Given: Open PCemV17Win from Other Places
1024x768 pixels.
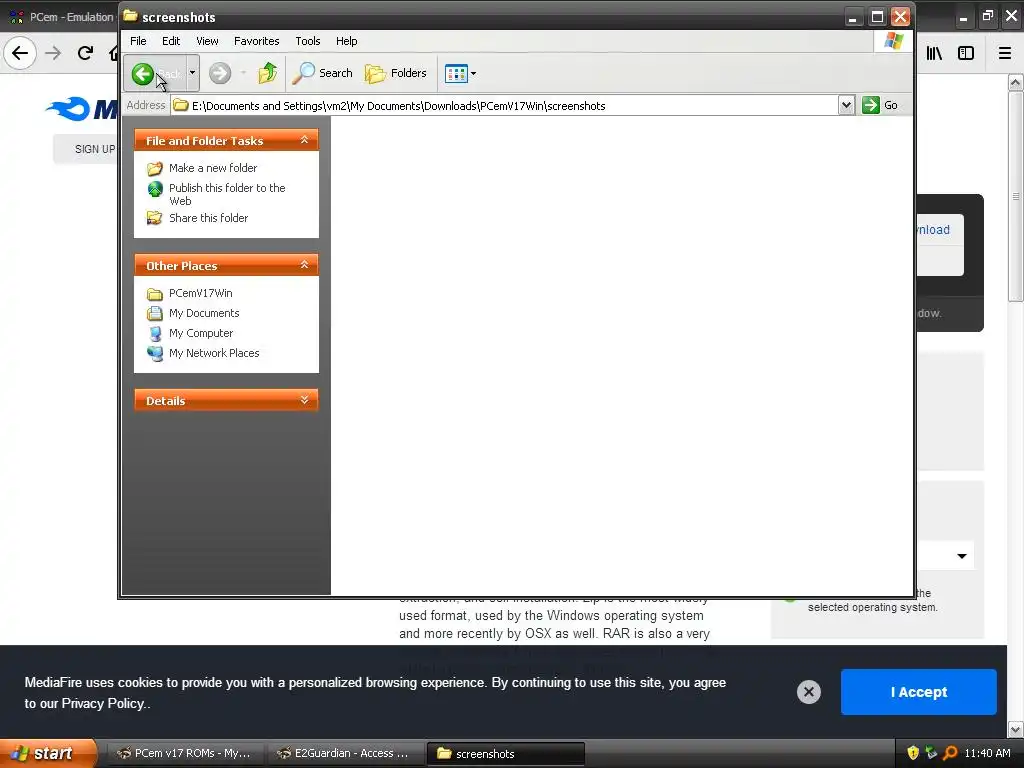Looking at the screenshot, I should (200, 293).
